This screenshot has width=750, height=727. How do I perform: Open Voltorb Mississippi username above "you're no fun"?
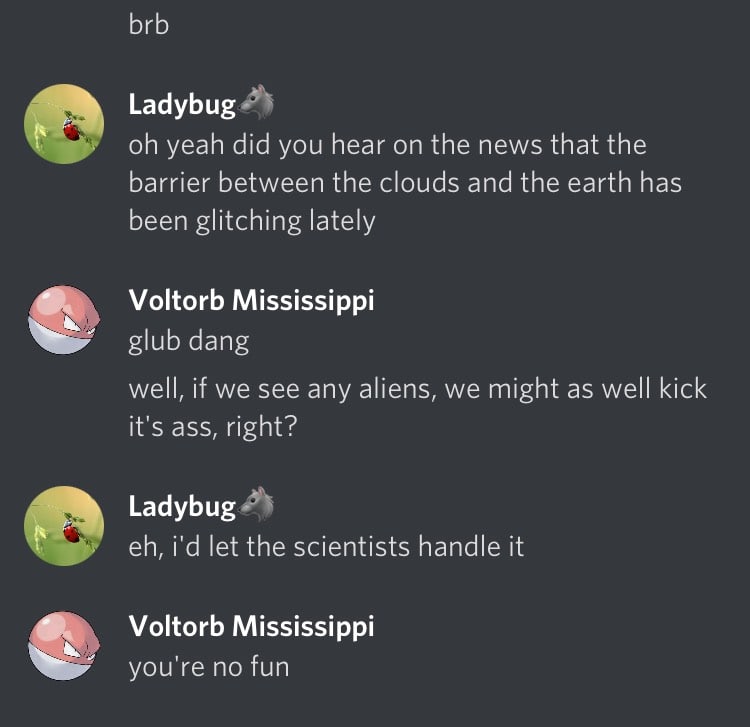(251, 627)
